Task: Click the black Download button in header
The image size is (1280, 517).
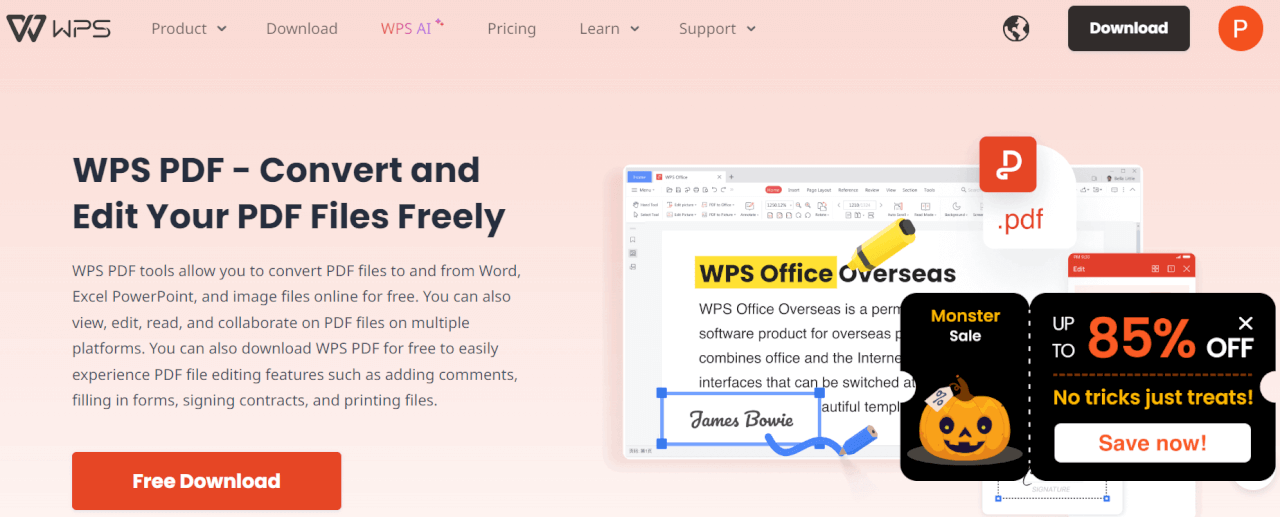Action: (1129, 28)
